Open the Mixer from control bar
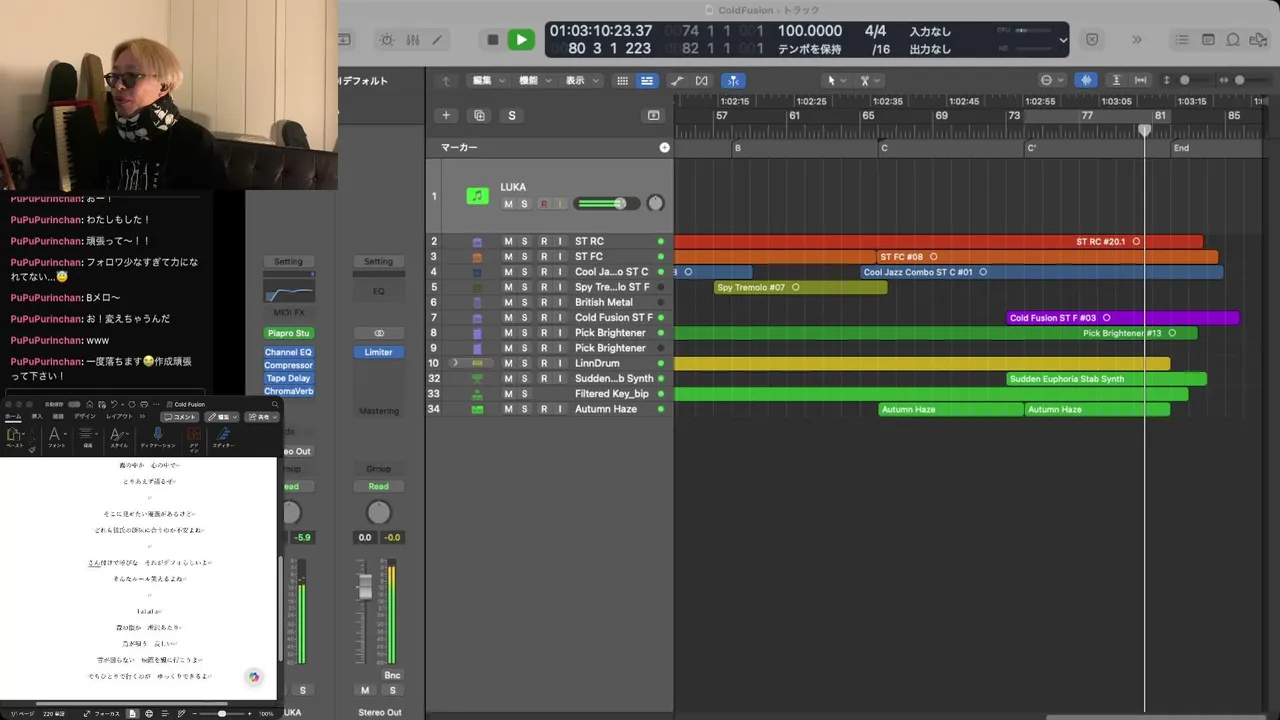Viewport: 1280px width, 720px height. click(x=413, y=40)
